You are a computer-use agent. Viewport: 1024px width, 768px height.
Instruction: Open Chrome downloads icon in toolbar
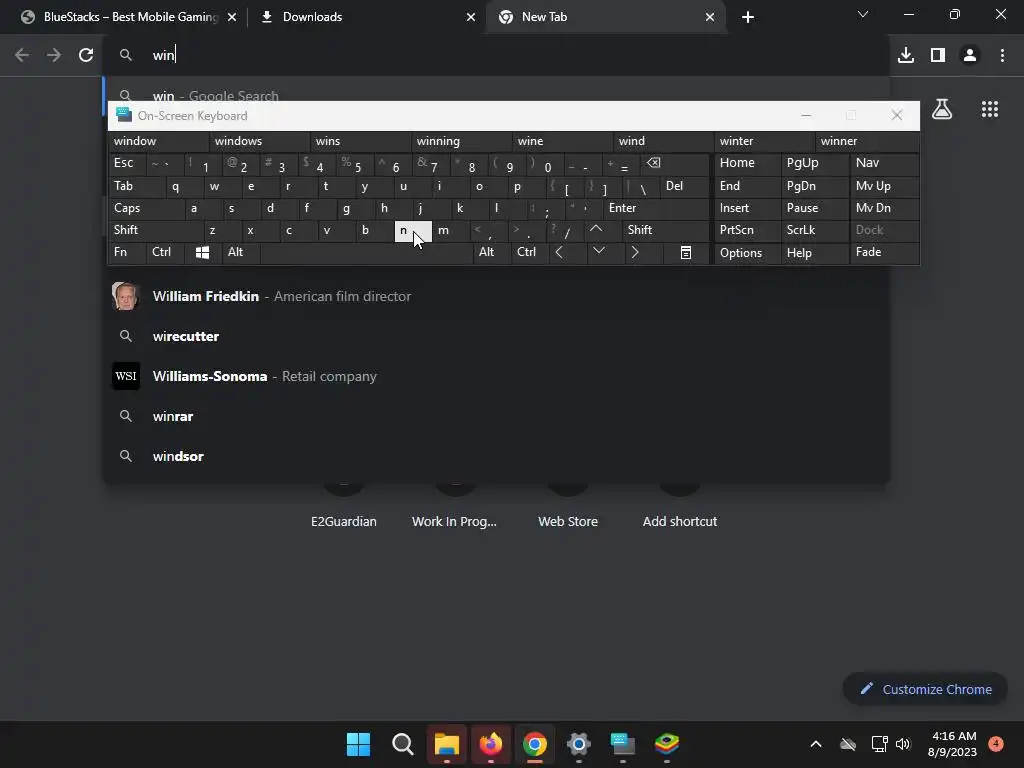905,55
